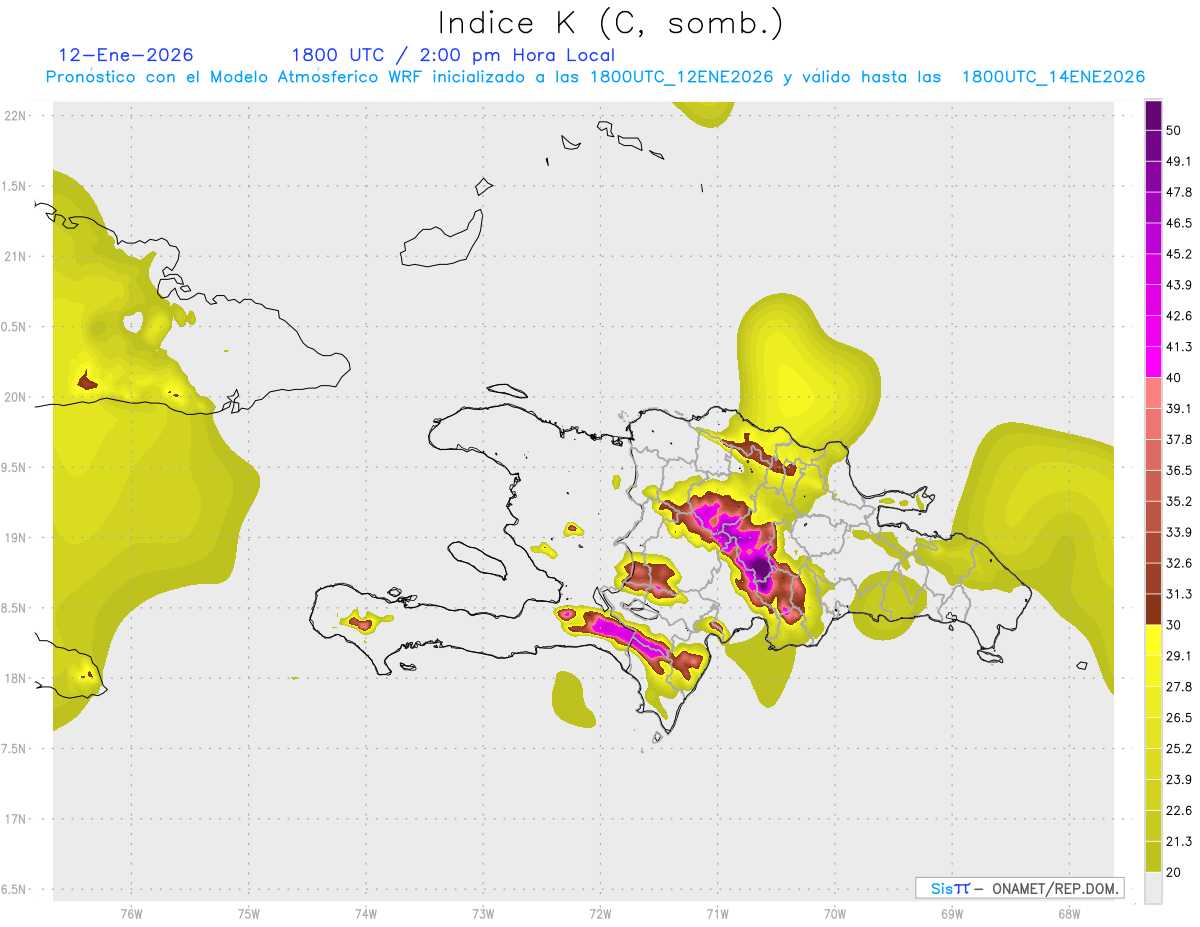Click the legend value "23.9"
The height and width of the screenshot is (927, 1200).
pyautogui.click(x=1179, y=780)
